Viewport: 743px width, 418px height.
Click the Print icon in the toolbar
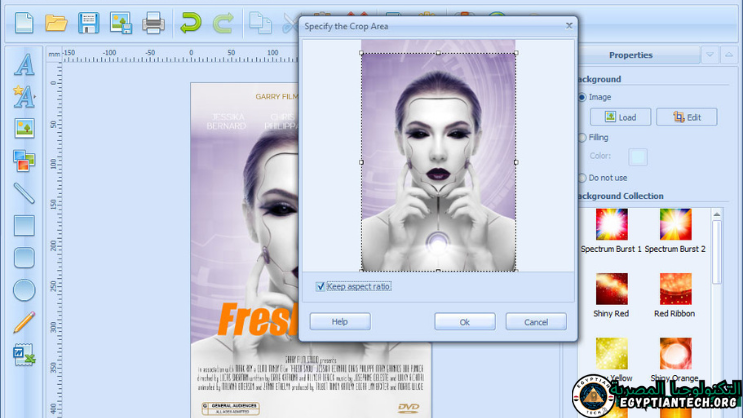click(x=153, y=22)
